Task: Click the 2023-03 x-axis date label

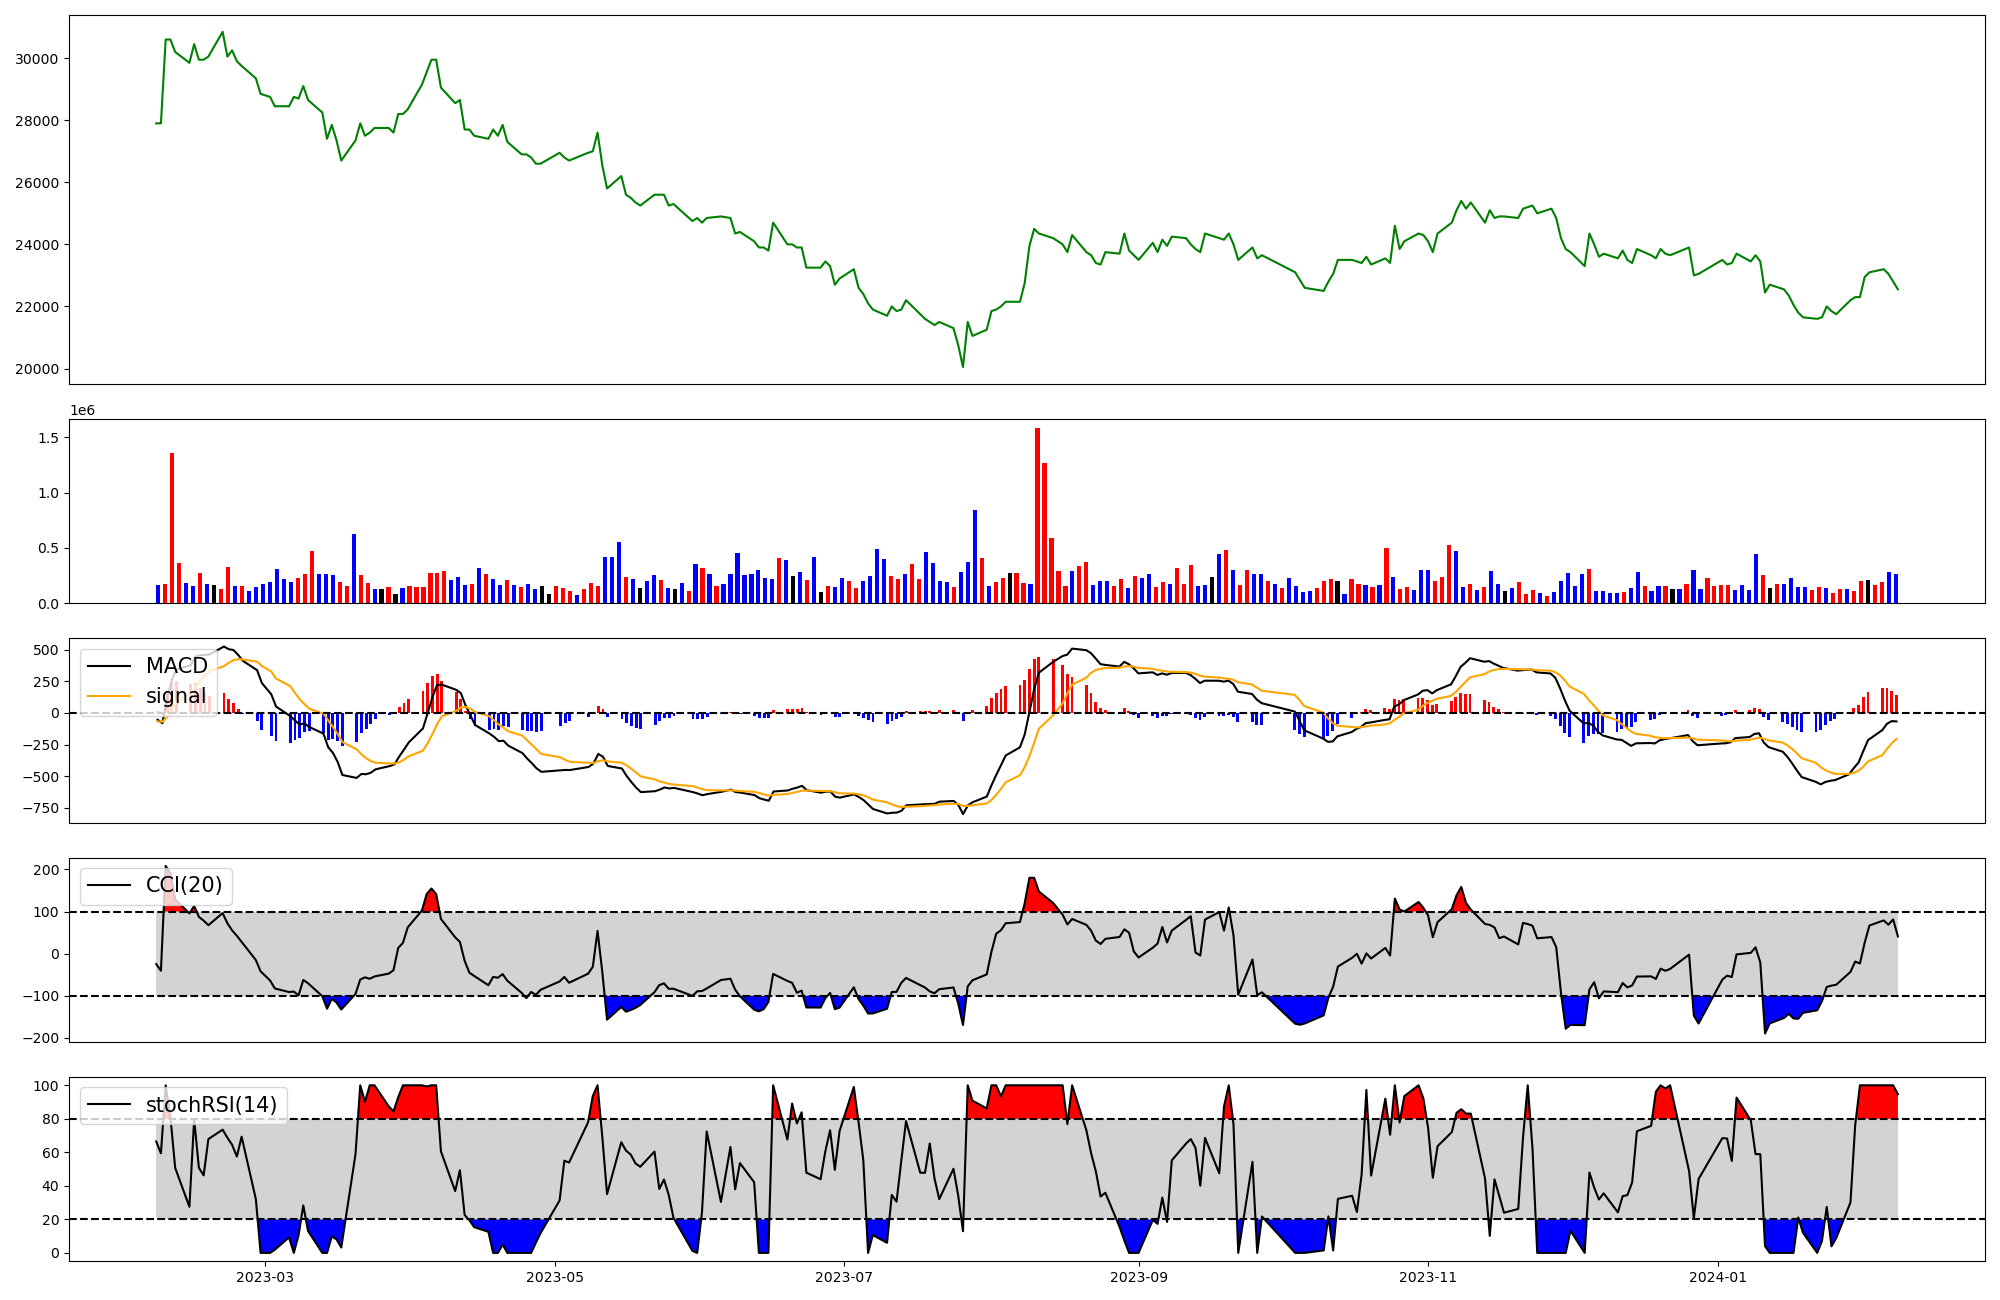Action: coord(265,1277)
